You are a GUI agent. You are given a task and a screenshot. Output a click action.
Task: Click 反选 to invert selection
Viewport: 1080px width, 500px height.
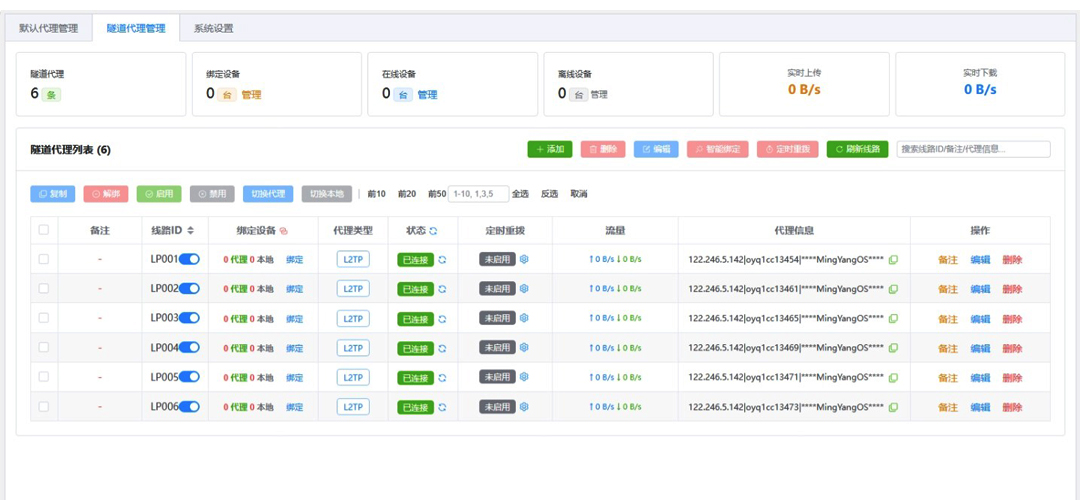[550, 194]
